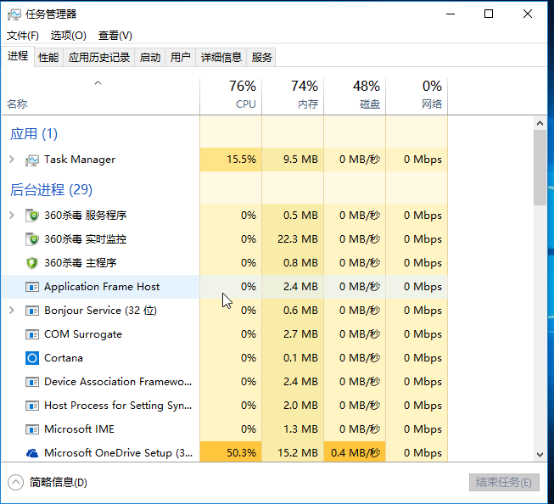Sort by the 内存 column header
The width and height of the screenshot is (554, 504).
click(x=293, y=96)
